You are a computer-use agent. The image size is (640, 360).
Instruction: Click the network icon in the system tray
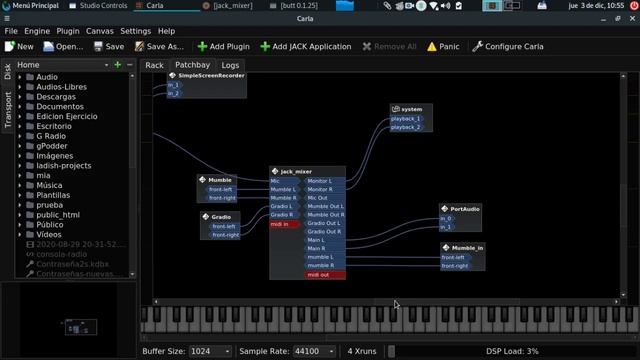tap(434, 6)
